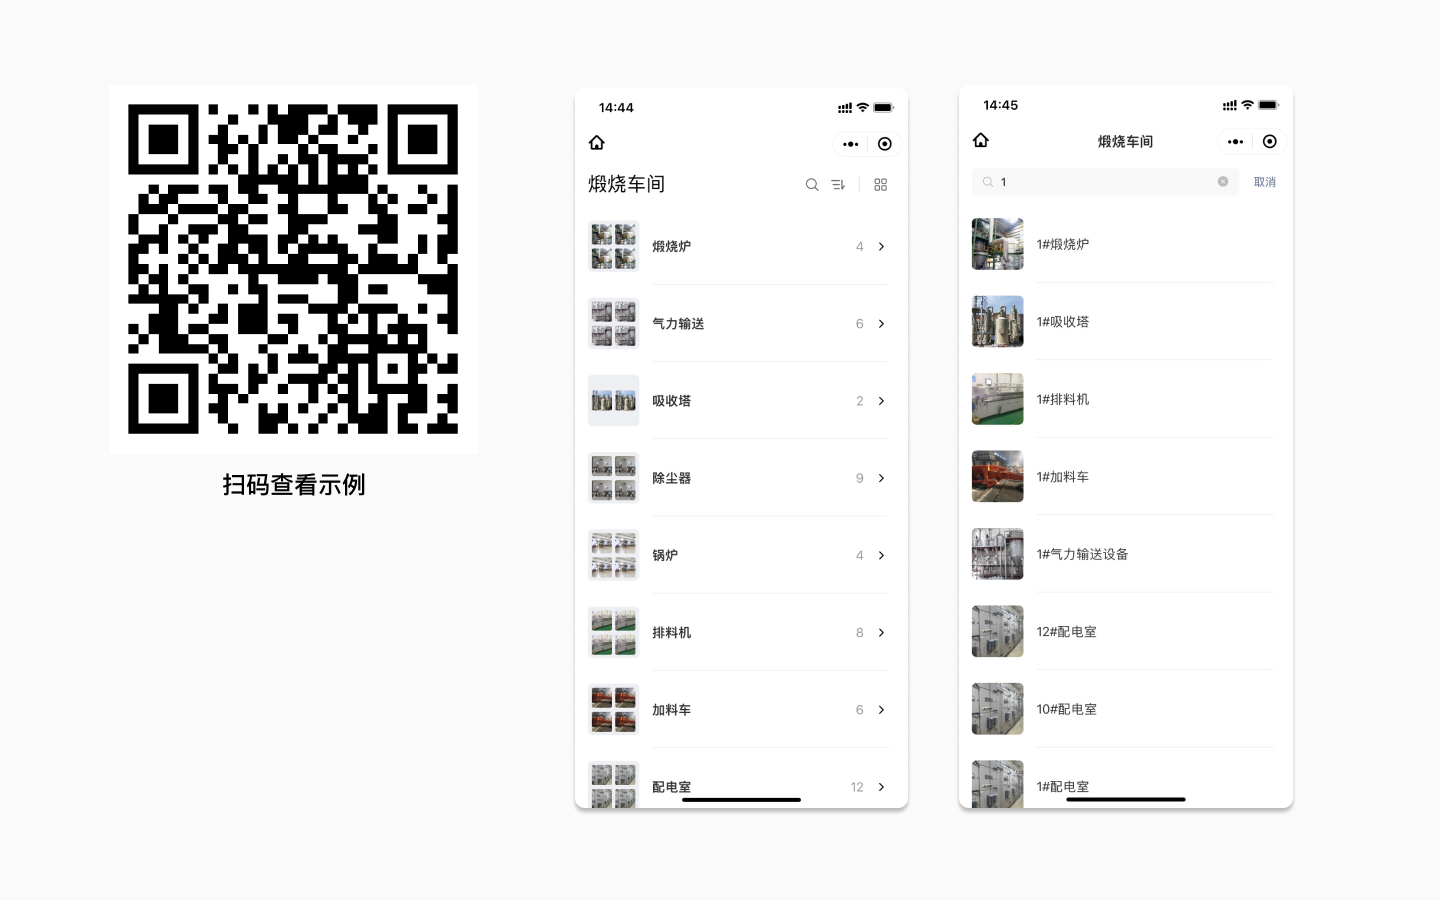Open the 1#排料机 result thumbnail
This screenshot has height=900, width=1440.
pyautogui.click(x=998, y=399)
